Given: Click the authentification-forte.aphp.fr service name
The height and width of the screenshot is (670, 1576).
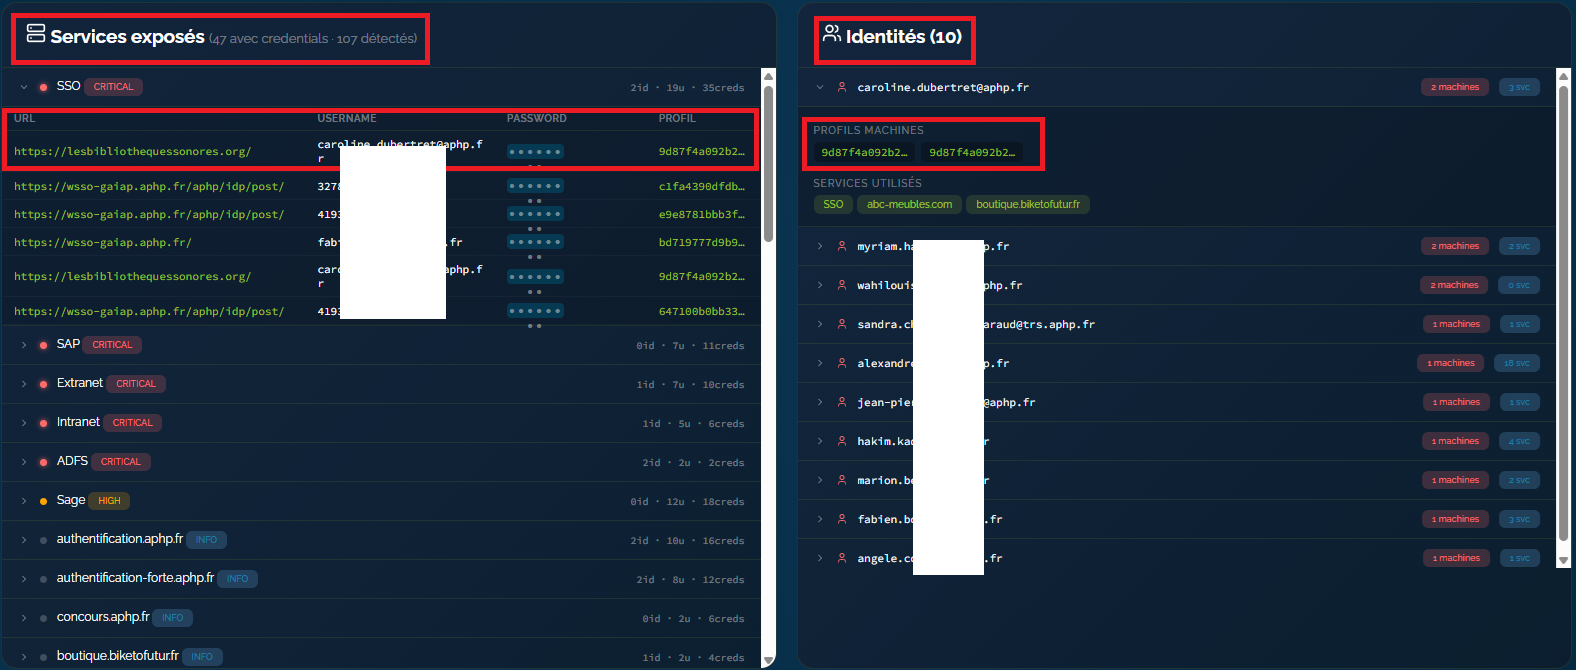Looking at the screenshot, I should point(135,578).
